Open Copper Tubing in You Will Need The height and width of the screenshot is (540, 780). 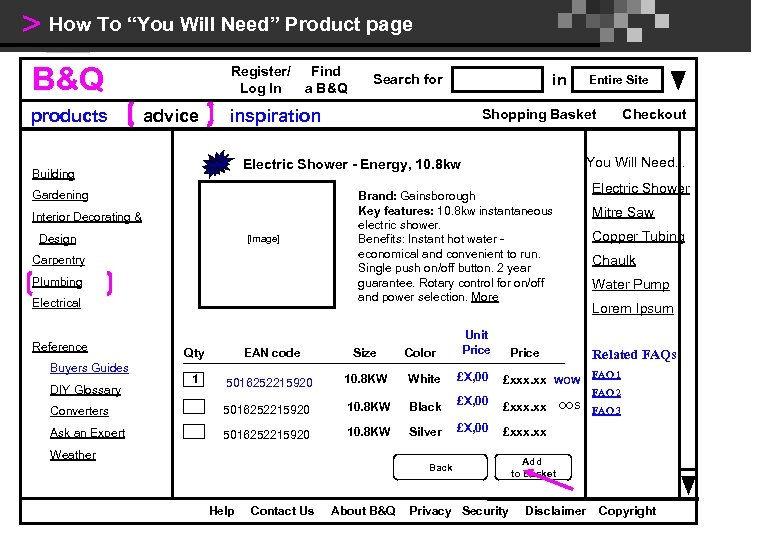pos(638,237)
